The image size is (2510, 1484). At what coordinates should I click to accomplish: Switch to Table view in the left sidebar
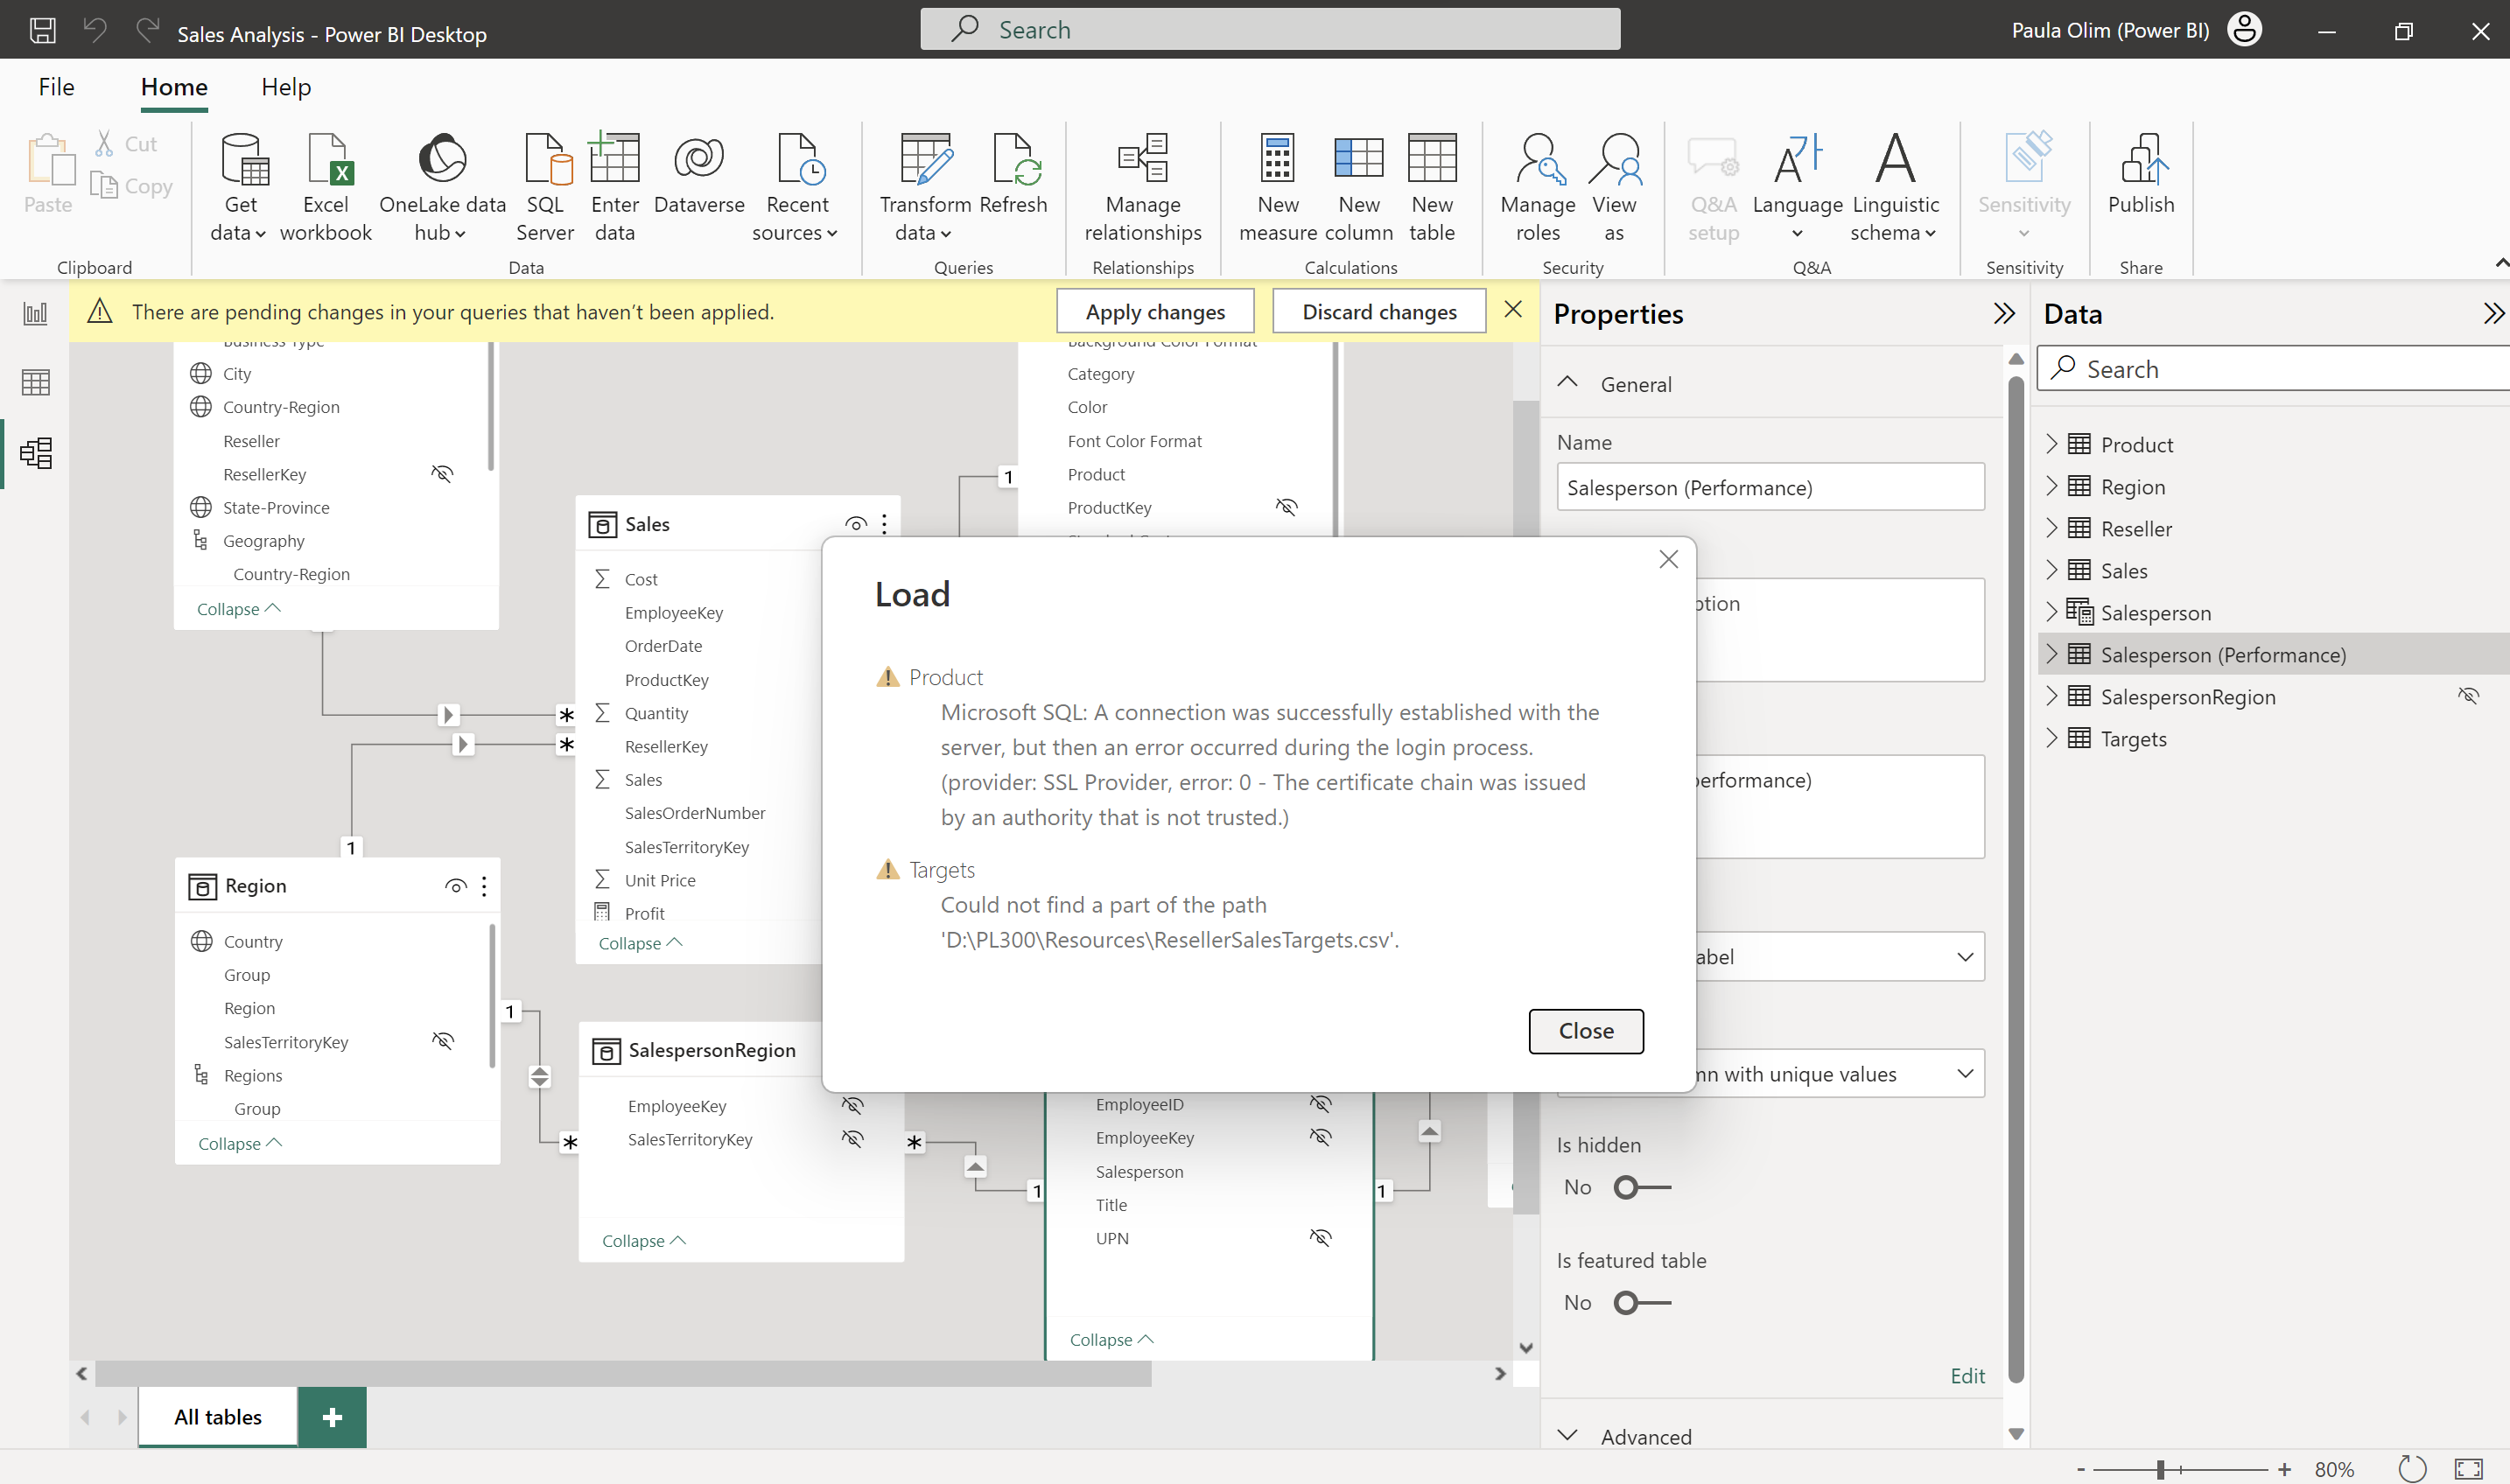pyautogui.click(x=35, y=382)
